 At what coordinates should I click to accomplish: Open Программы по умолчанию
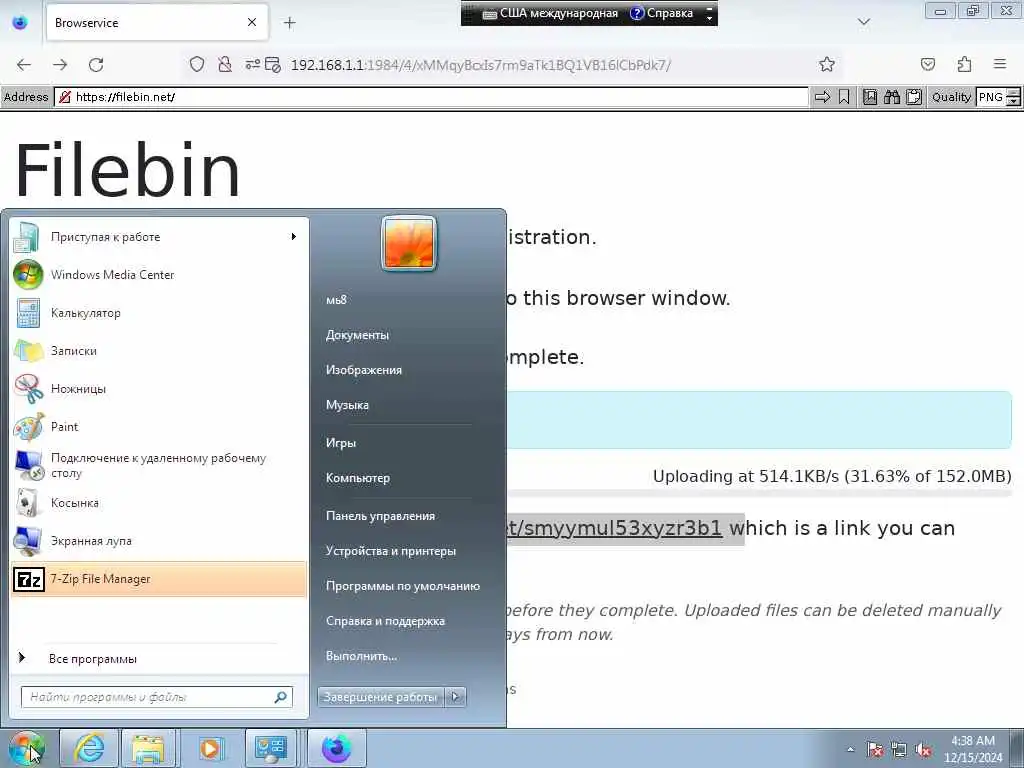point(403,586)
